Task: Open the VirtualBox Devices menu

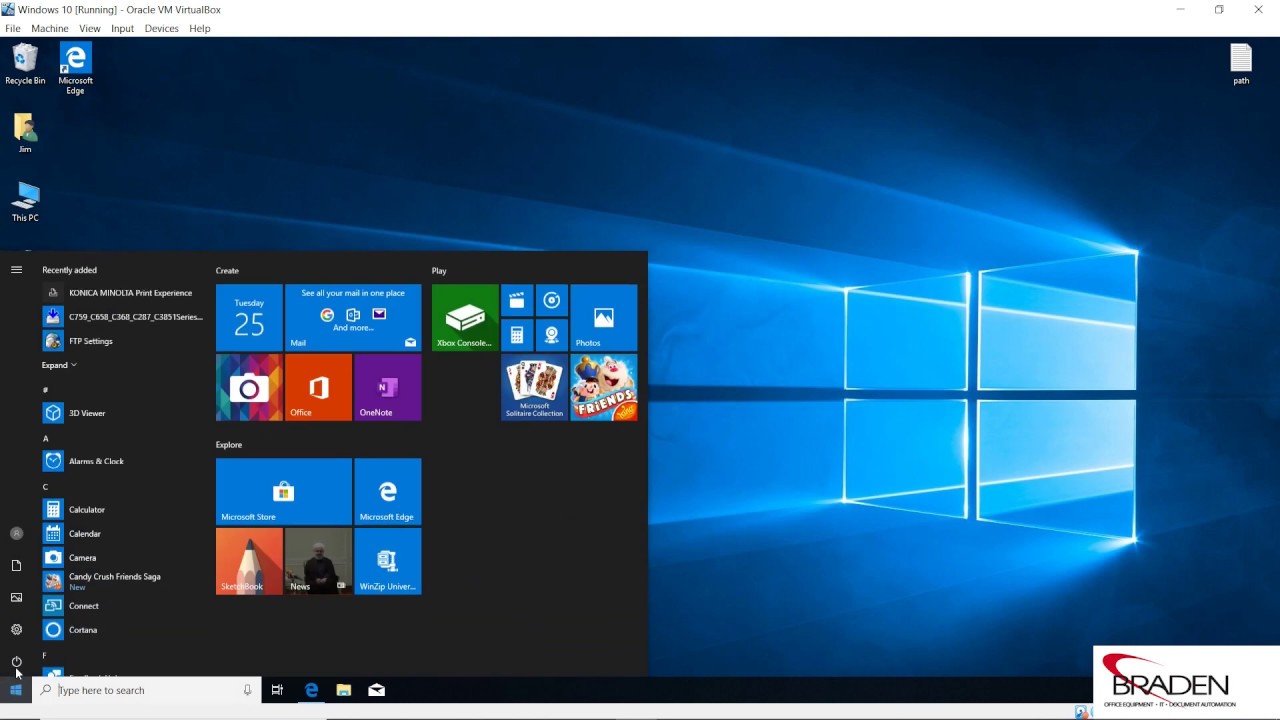Action: tap(161, 28)
